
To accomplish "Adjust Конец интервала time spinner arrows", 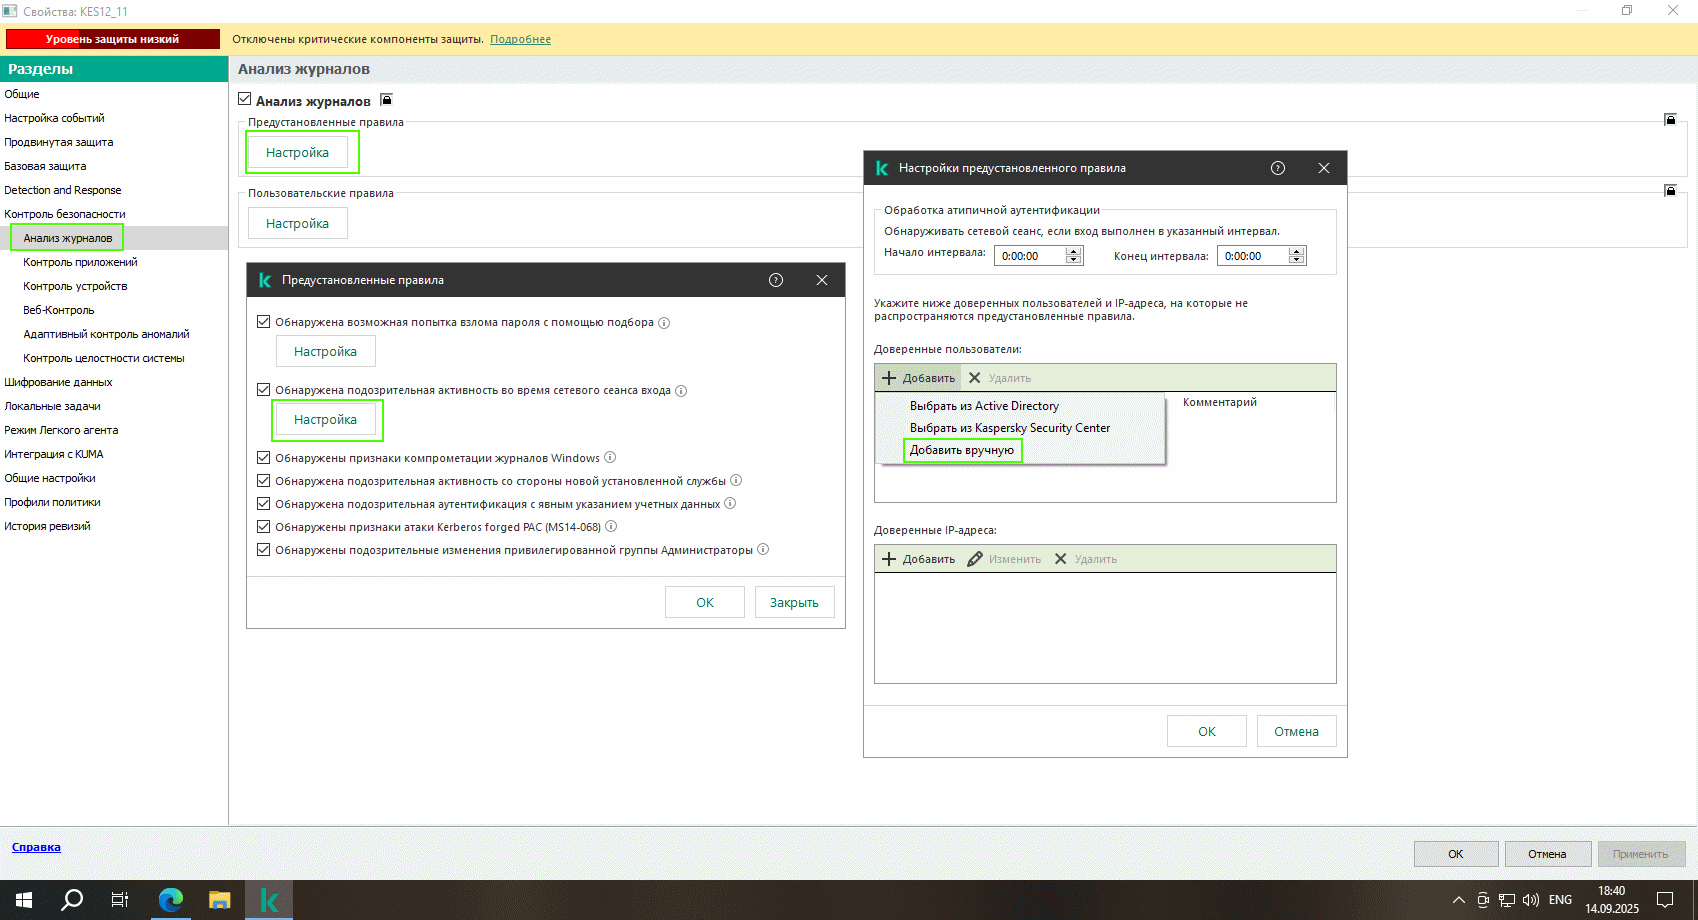I will [1297, 256].
